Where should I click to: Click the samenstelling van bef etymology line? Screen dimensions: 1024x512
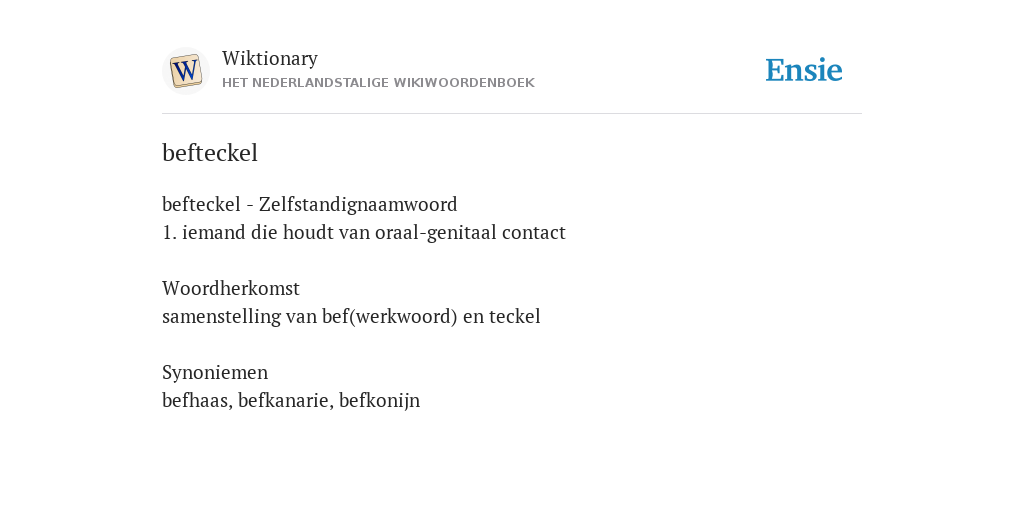click(x=351, y=317)
